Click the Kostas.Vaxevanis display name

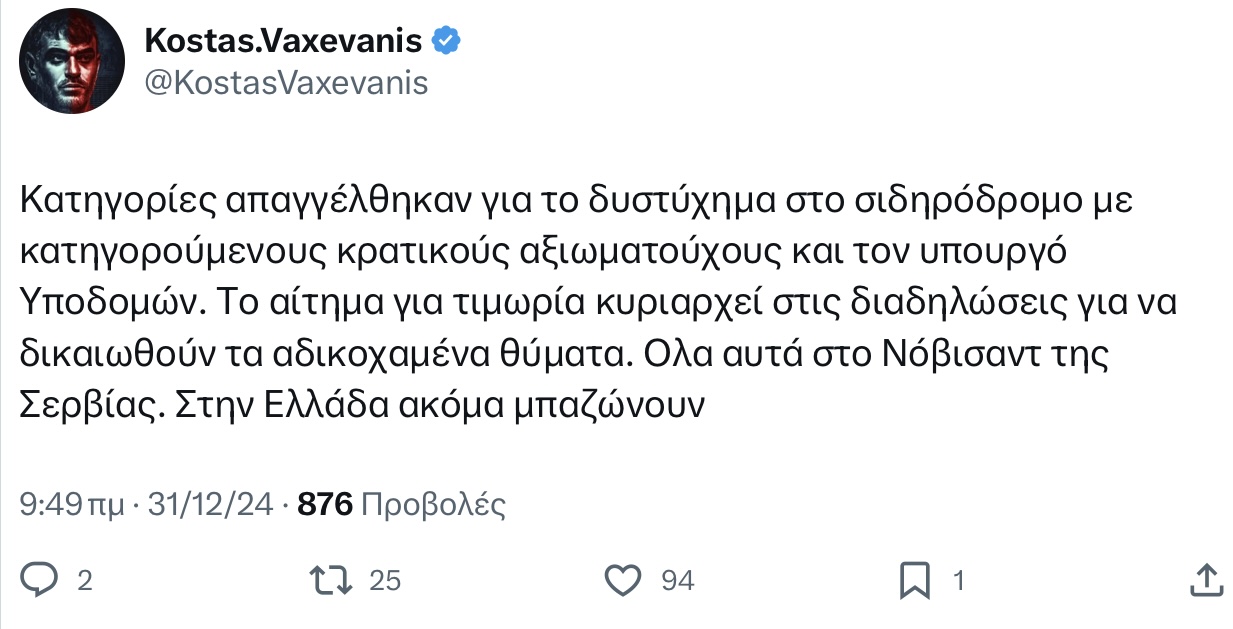(286, 40)
